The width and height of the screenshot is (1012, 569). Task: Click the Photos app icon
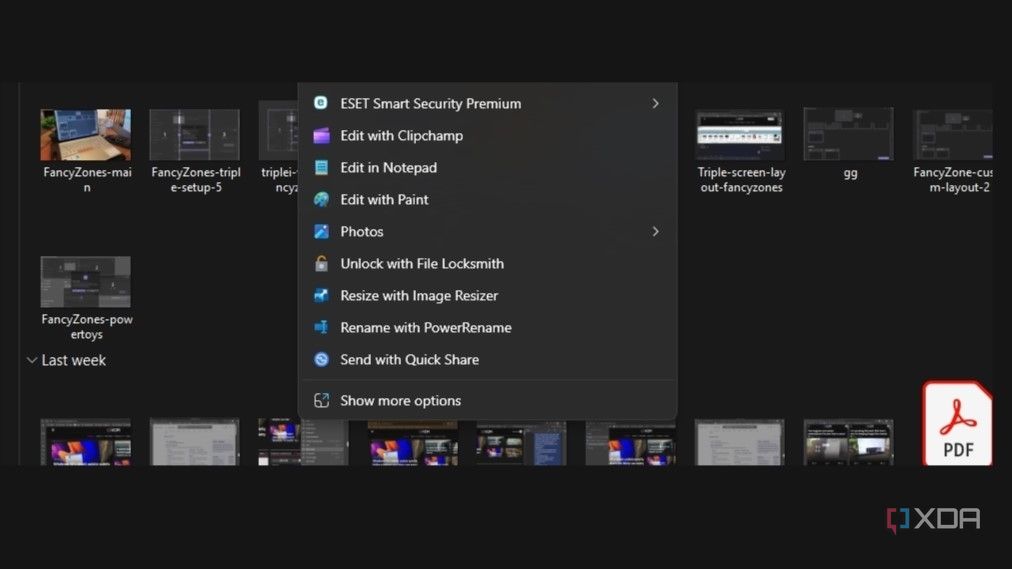(x=321, y=232)
